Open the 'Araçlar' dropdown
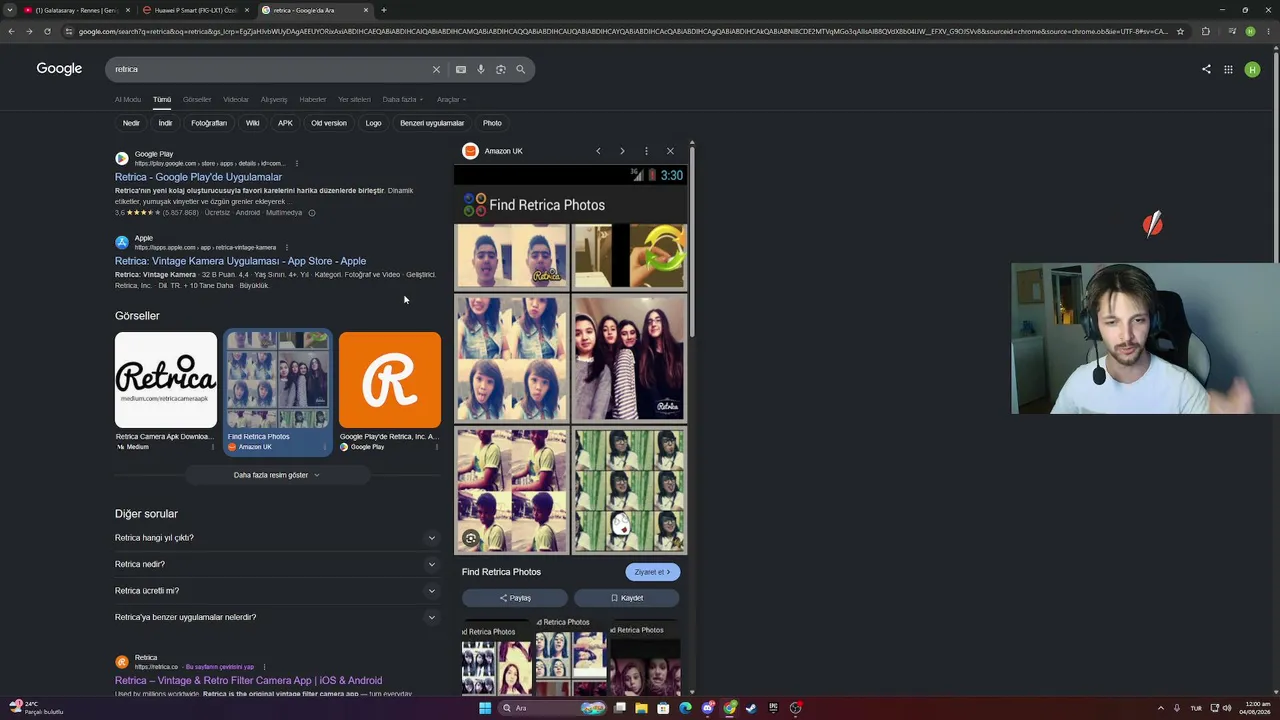The height and width of the screenshot is (720, 1280). pyautogui.click(x=452, y=100)
